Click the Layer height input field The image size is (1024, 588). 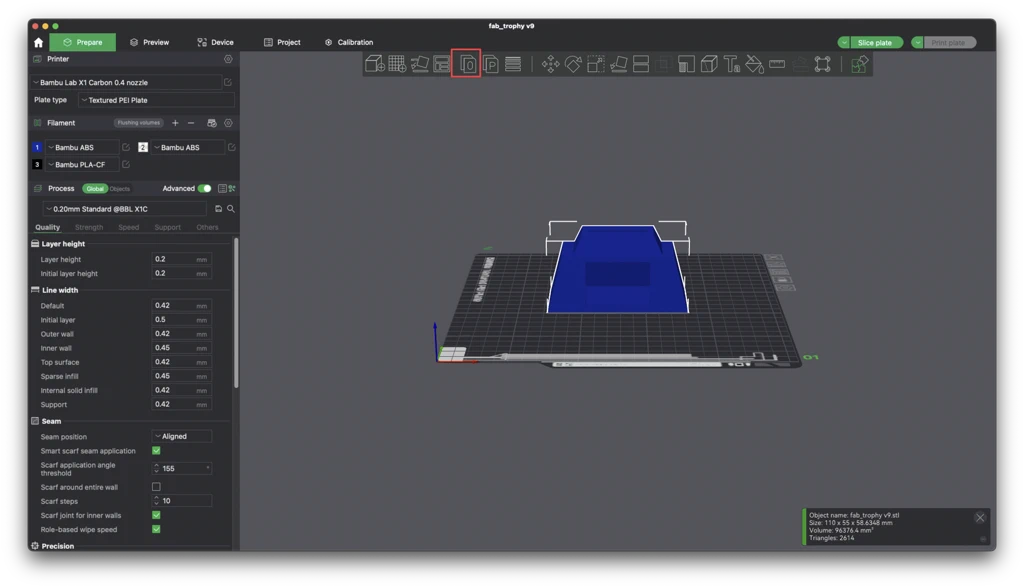coord(181,259)
